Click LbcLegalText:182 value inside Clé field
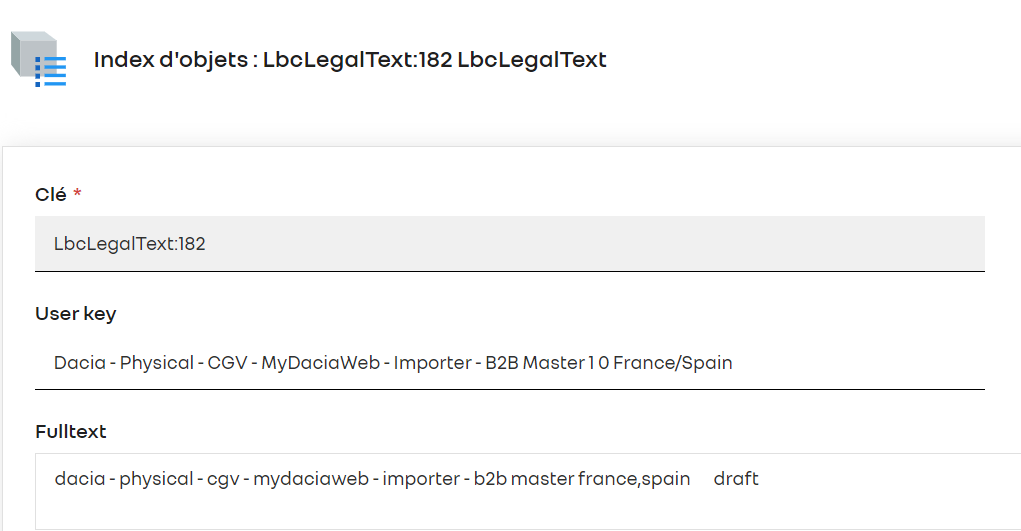 (x=130, y=244)
